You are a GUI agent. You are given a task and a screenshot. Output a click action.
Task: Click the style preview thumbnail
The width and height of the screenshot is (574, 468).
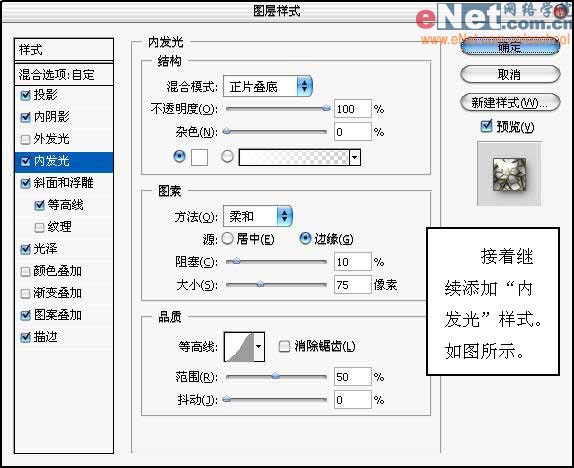(509, 174)
